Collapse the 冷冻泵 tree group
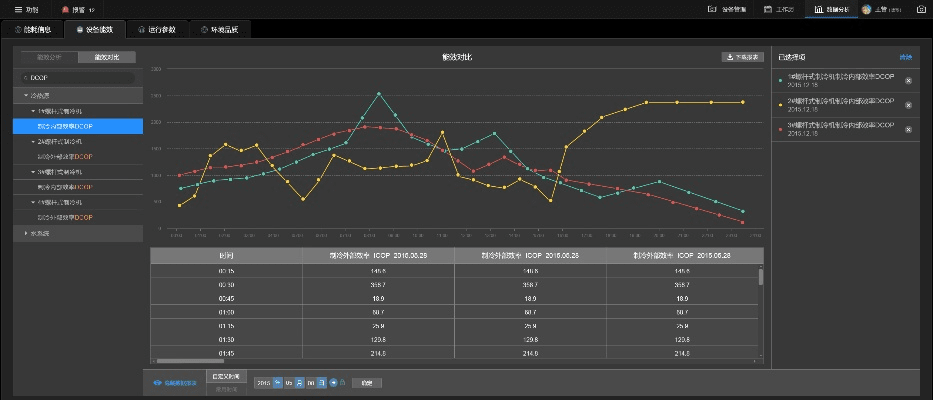This screenshot has height=400, width=933. coord(27,95)
